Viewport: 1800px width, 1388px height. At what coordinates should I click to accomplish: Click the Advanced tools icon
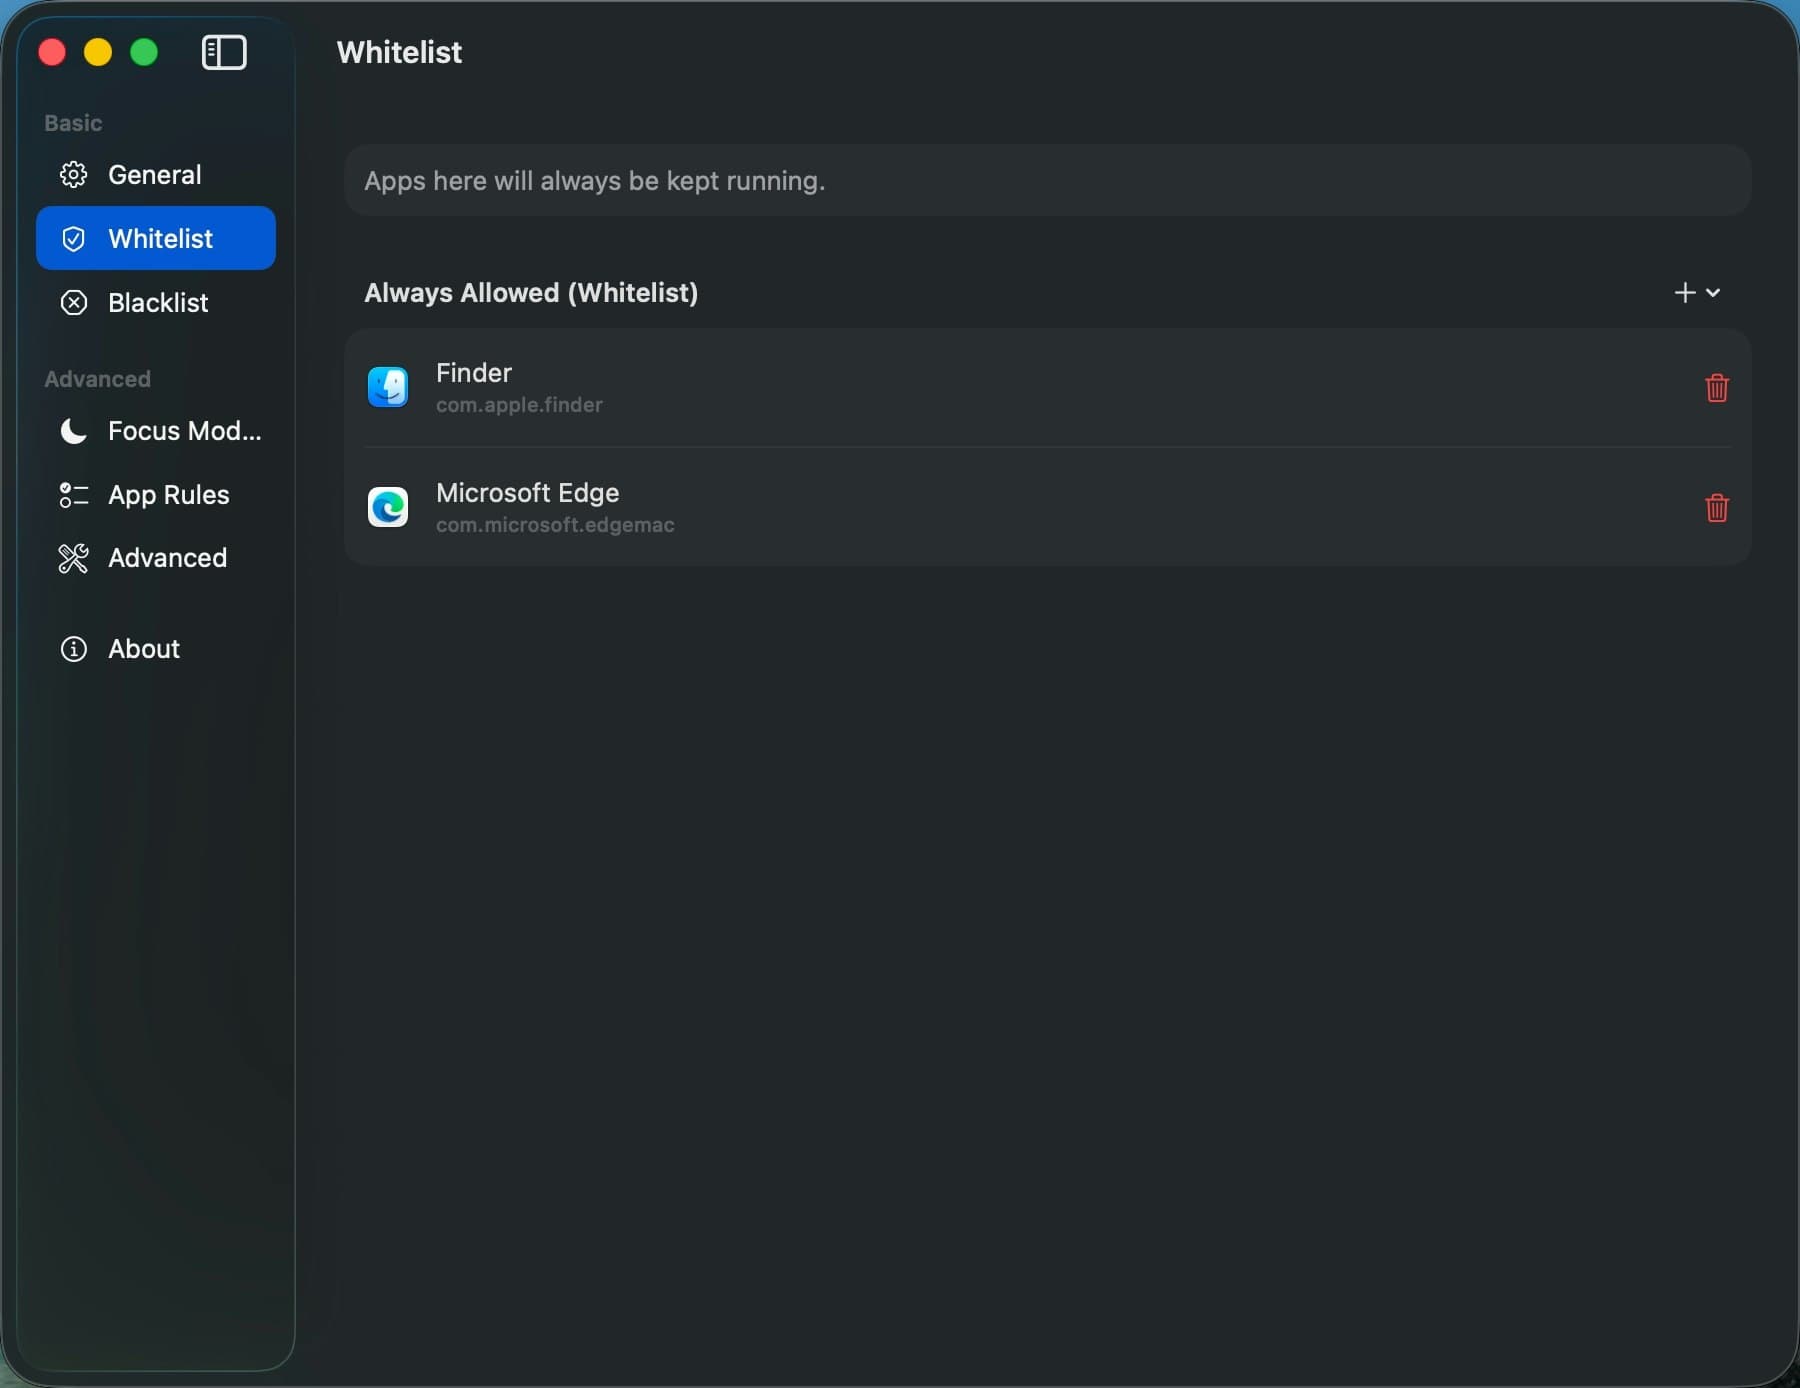73,558
